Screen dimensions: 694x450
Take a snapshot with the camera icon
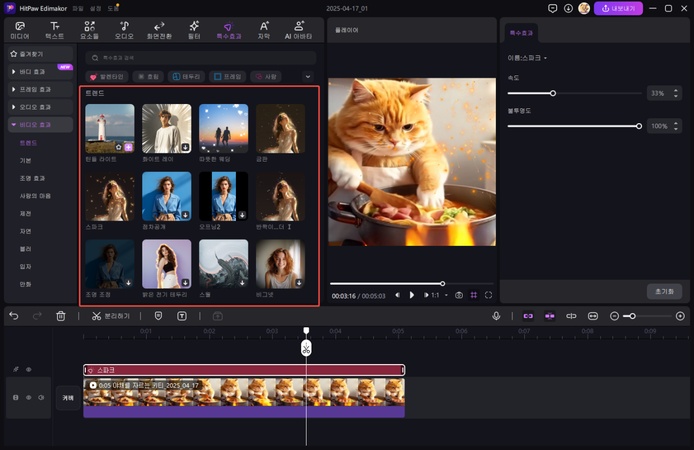coord(459,295)
